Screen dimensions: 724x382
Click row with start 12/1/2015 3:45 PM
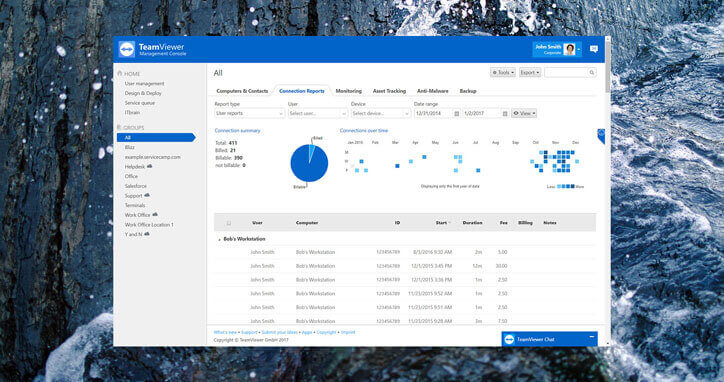pos(405,266)
